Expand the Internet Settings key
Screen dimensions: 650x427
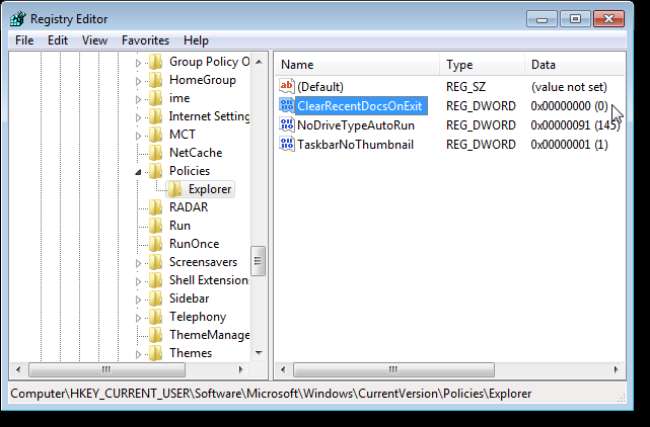[138, 118]
